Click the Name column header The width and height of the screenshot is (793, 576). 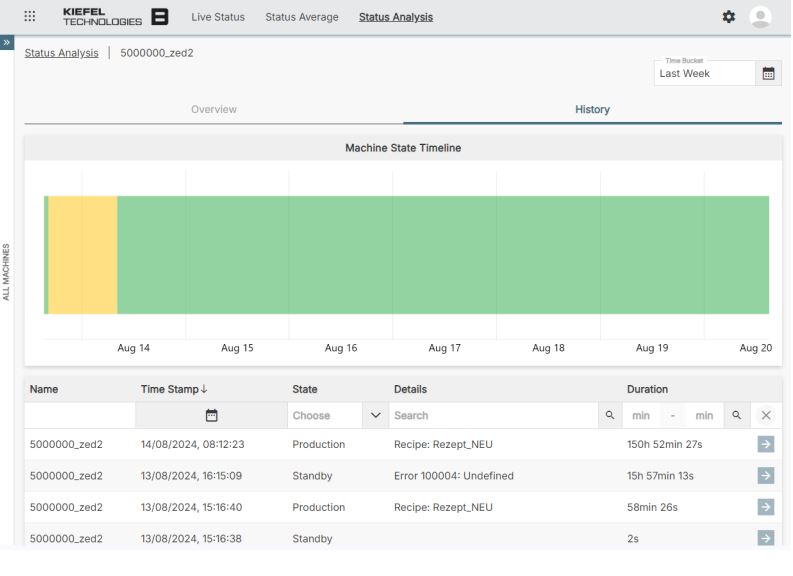click(x=44, y=389)
